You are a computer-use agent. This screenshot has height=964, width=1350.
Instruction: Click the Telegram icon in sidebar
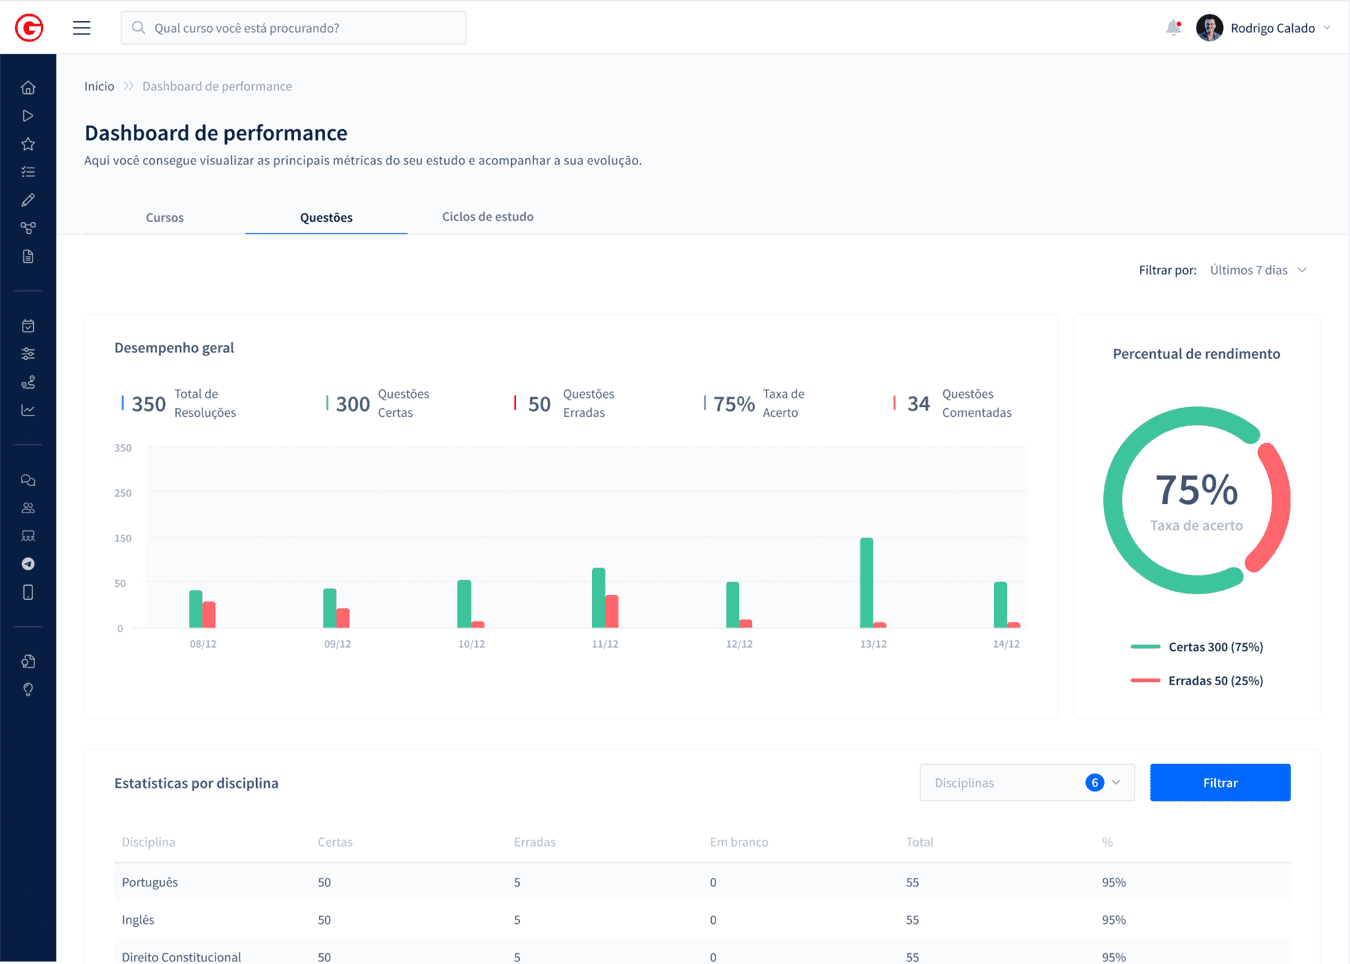(x=28, y=564)
